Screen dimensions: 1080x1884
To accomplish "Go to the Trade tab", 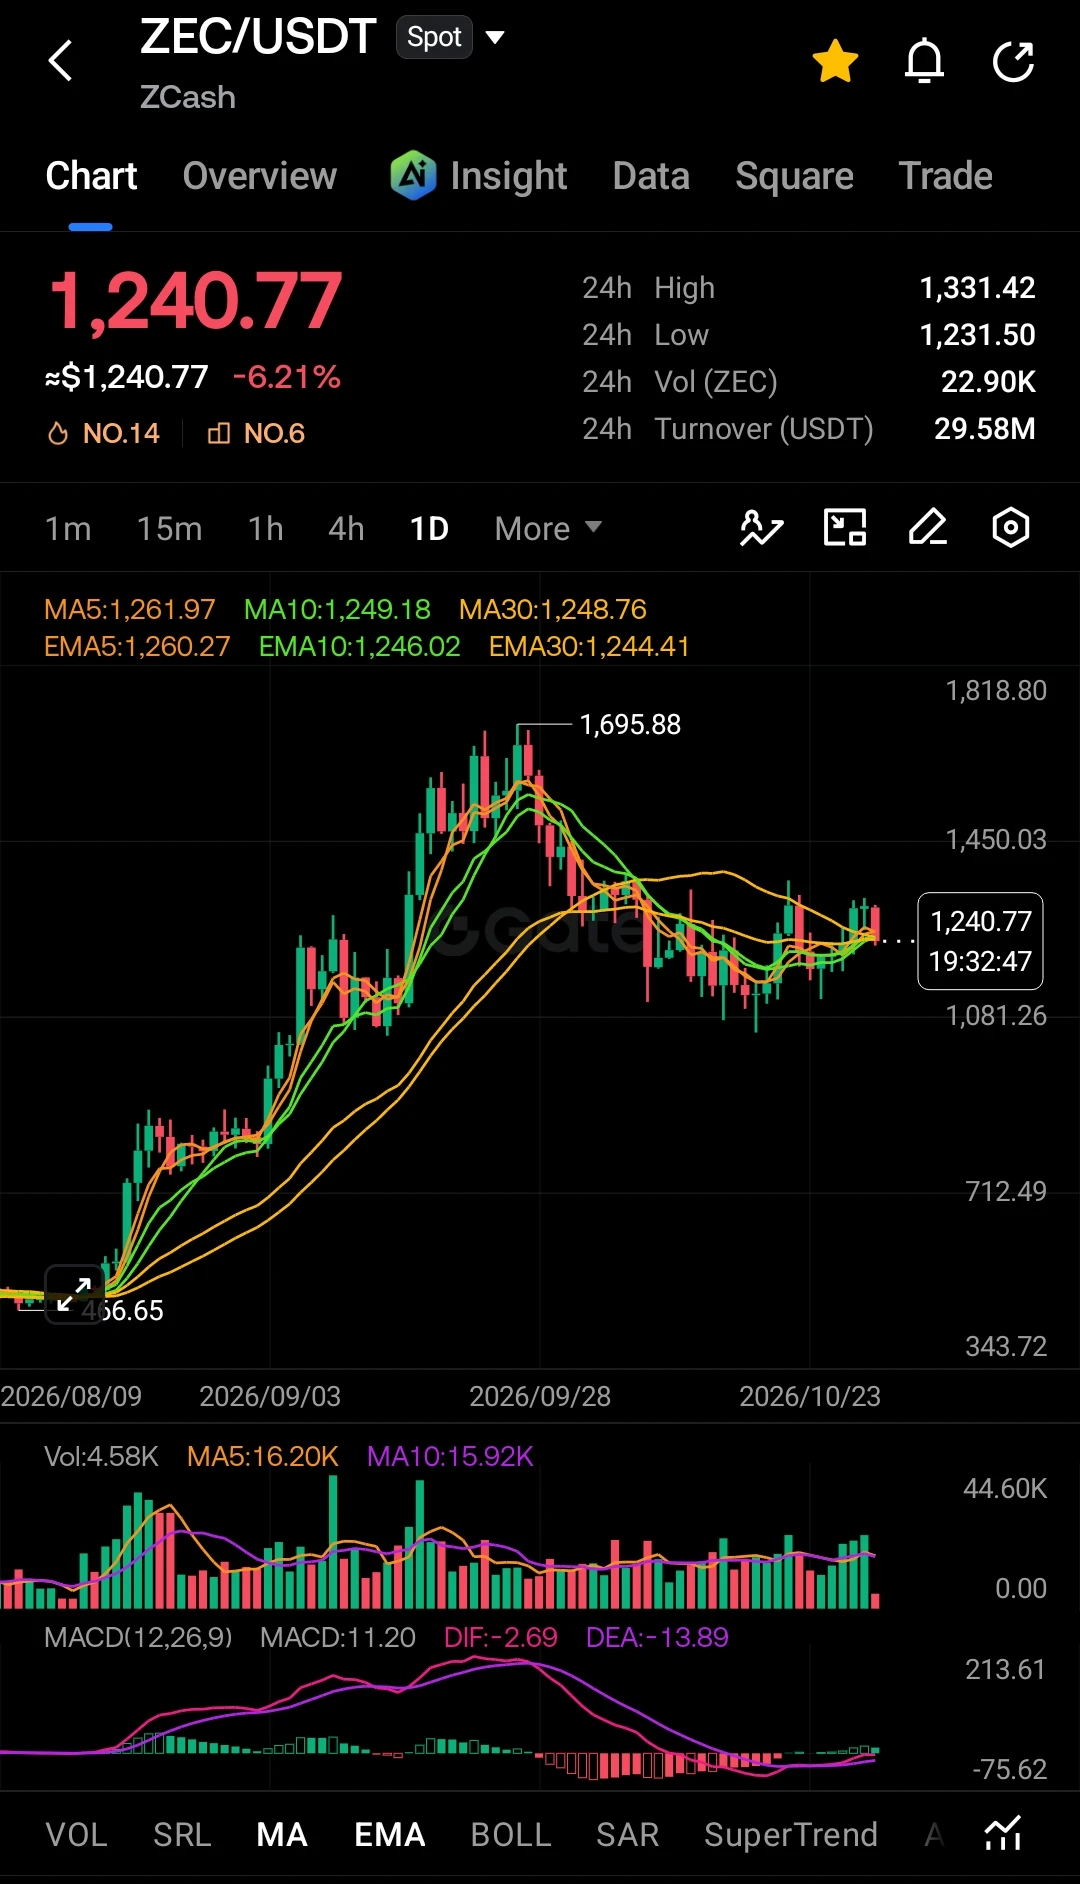I will [945, 176].
